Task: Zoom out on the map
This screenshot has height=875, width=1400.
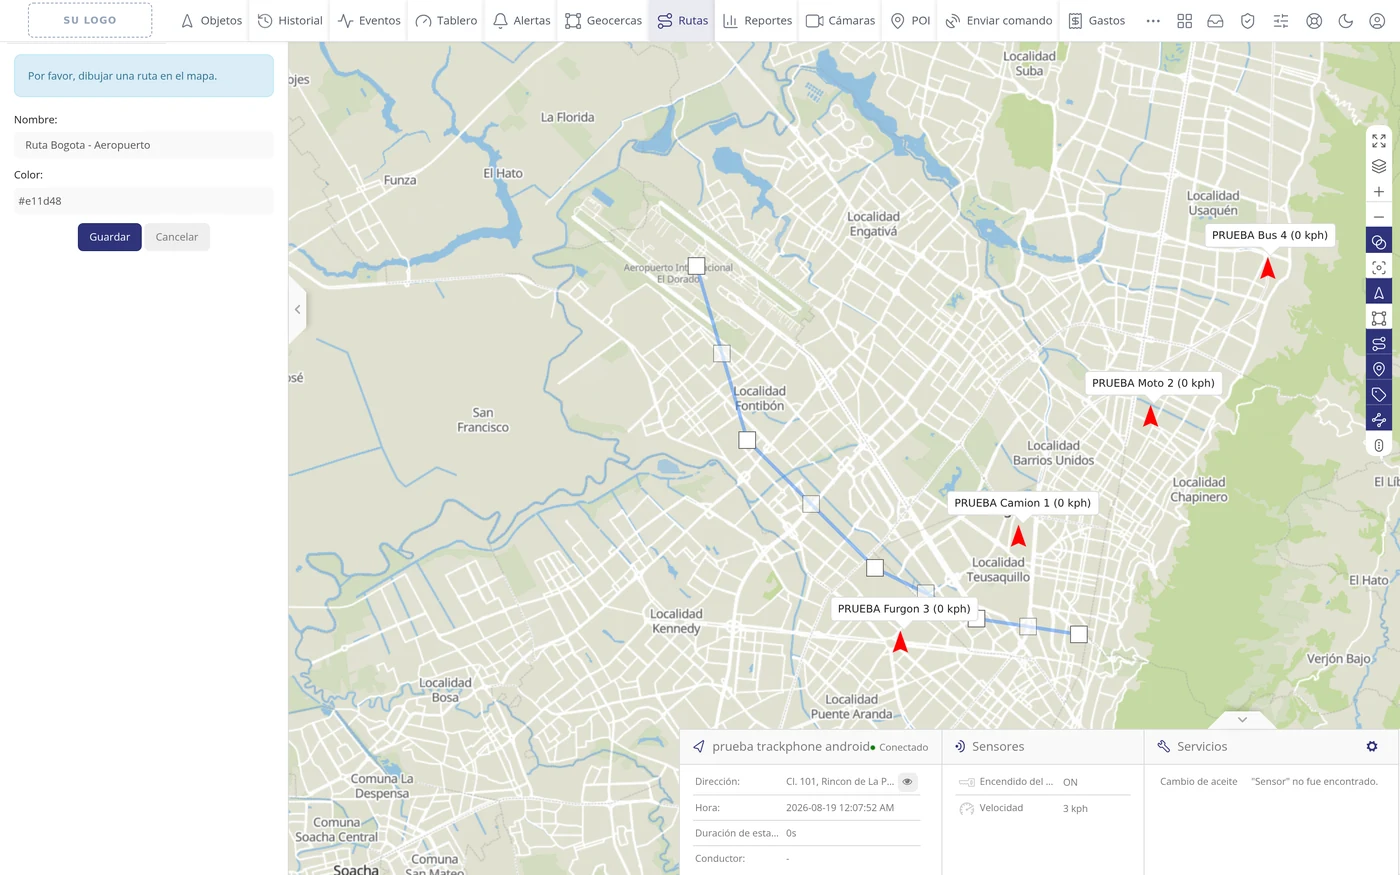Action: pyautogui.click(x=1379, y=217)
